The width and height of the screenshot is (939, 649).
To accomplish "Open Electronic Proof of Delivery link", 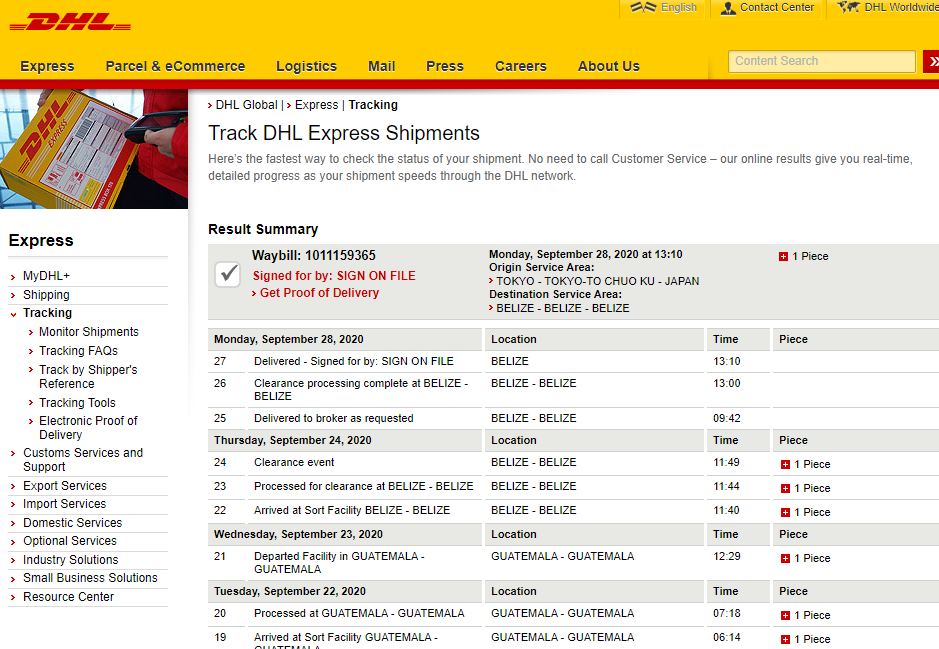I will (88, 427).
